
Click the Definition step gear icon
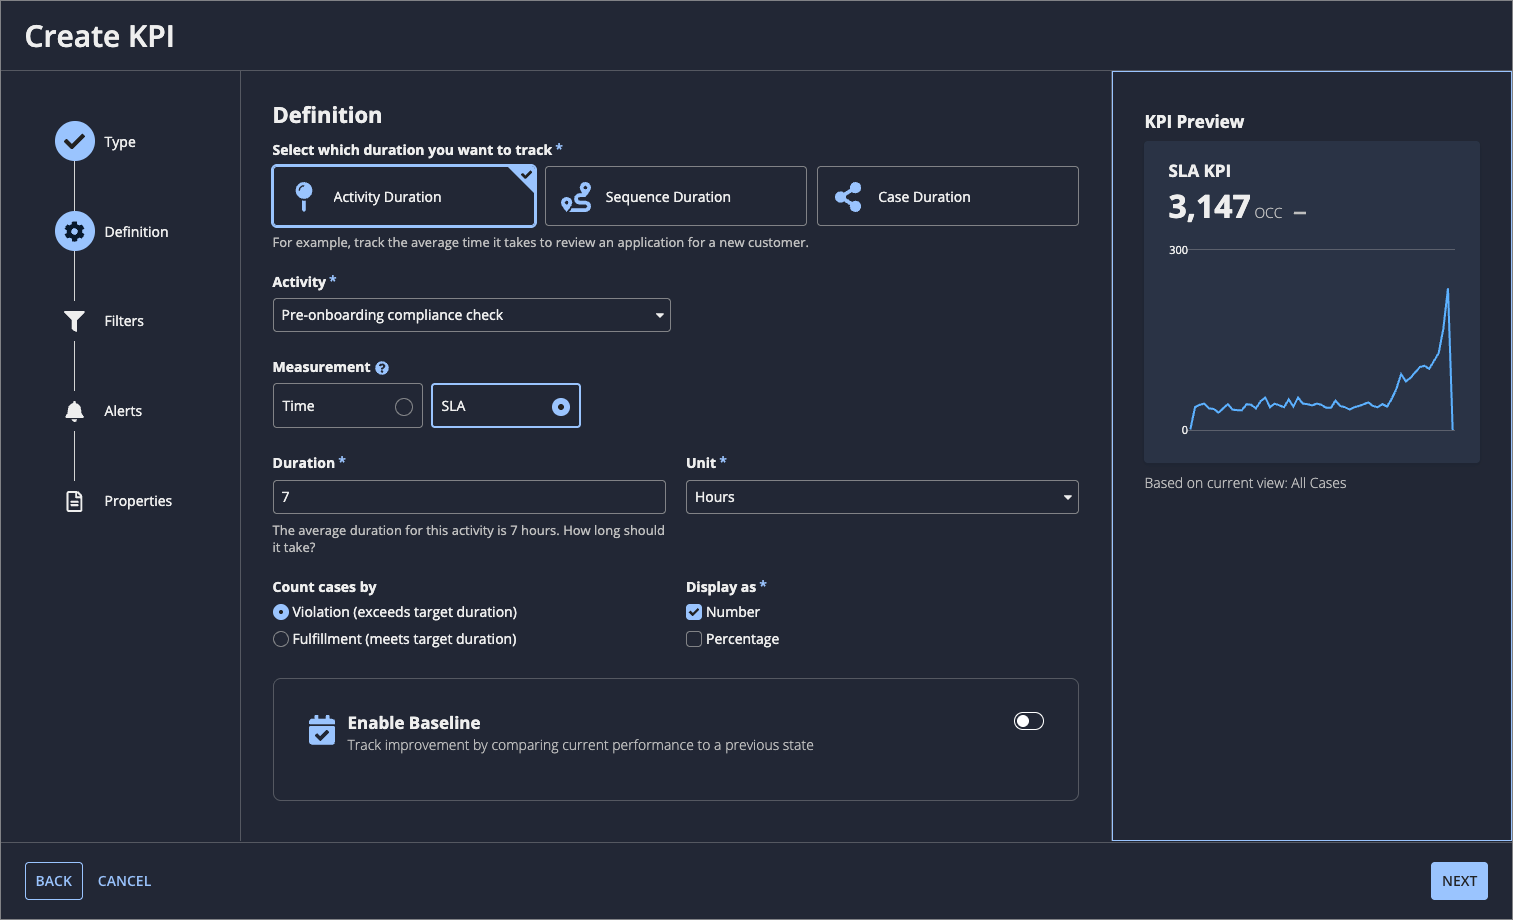click(x=74, y=232)
